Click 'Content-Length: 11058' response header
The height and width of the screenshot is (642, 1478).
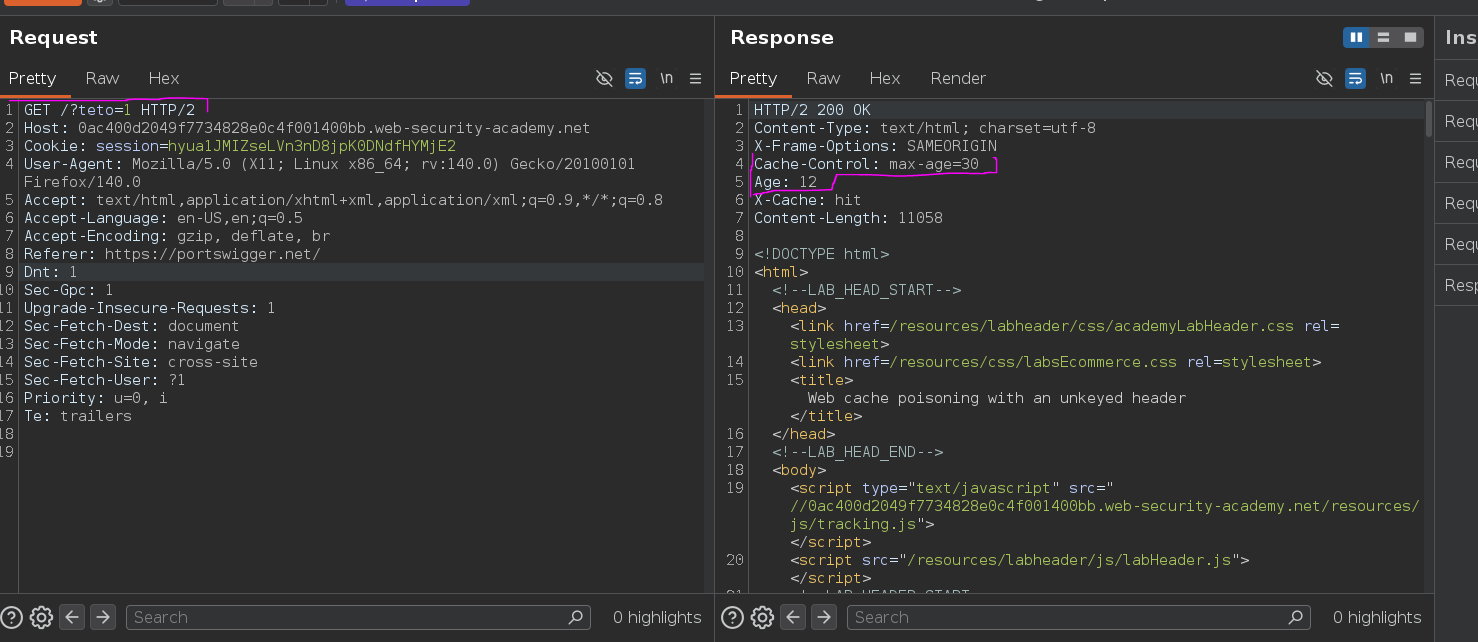click(x=848, y=218)
